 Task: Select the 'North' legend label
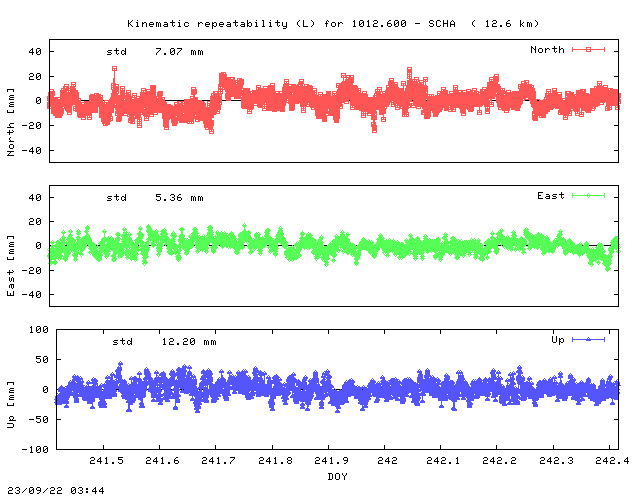[547, 50]
